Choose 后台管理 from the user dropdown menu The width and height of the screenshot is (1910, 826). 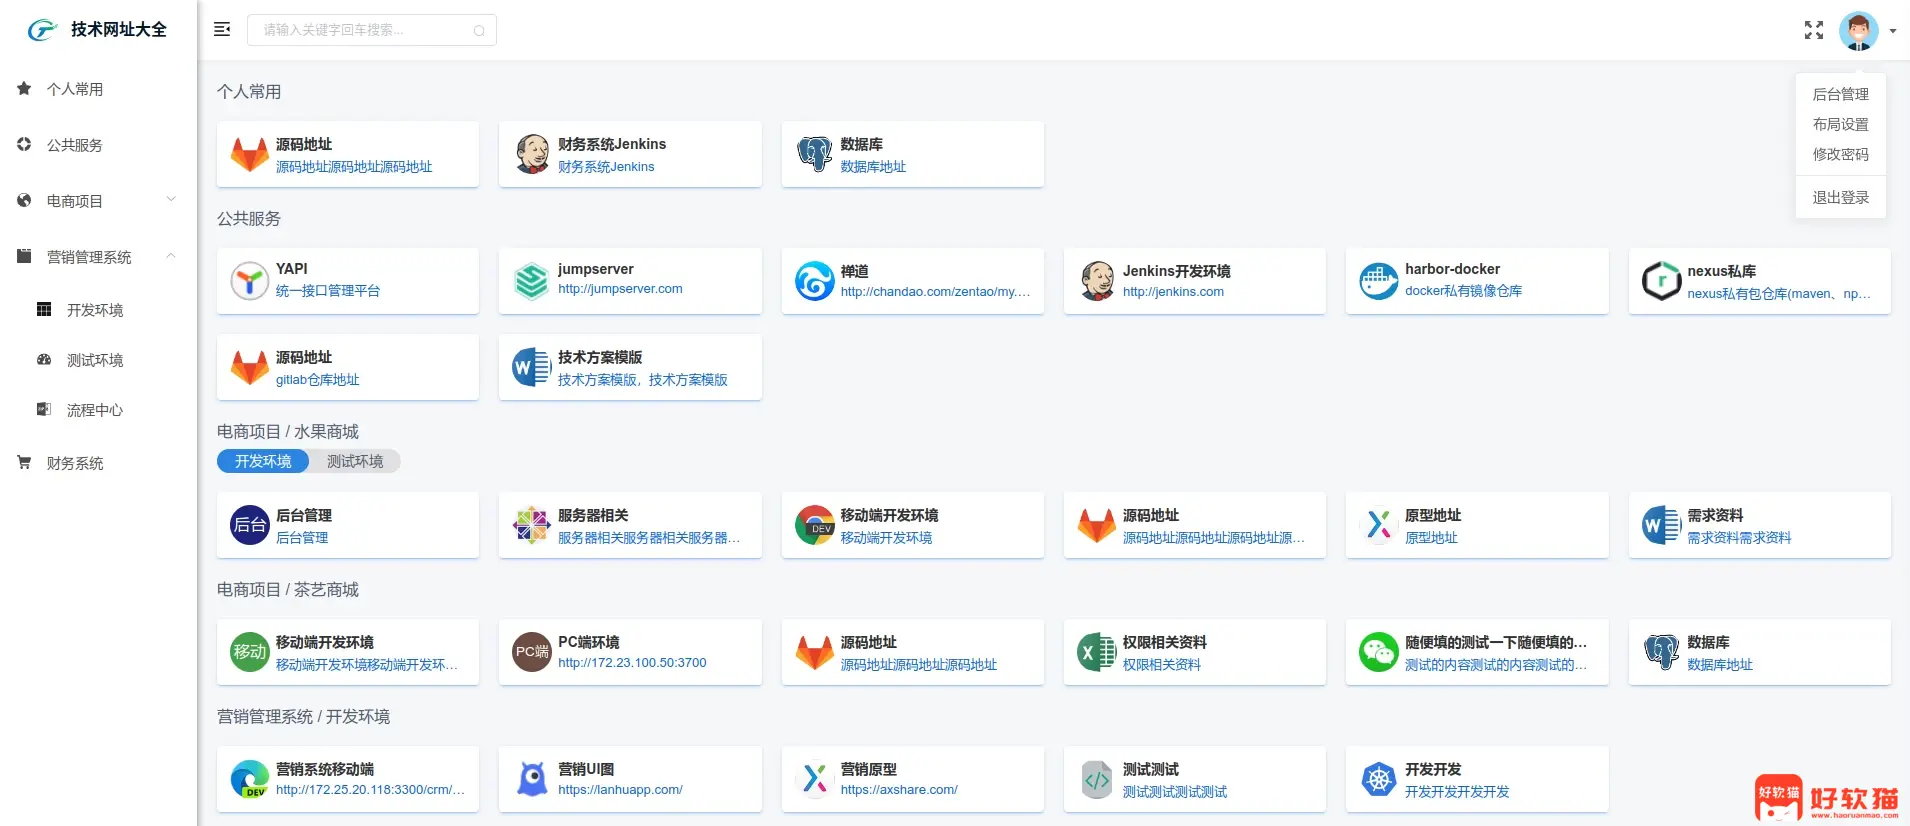1840,94
